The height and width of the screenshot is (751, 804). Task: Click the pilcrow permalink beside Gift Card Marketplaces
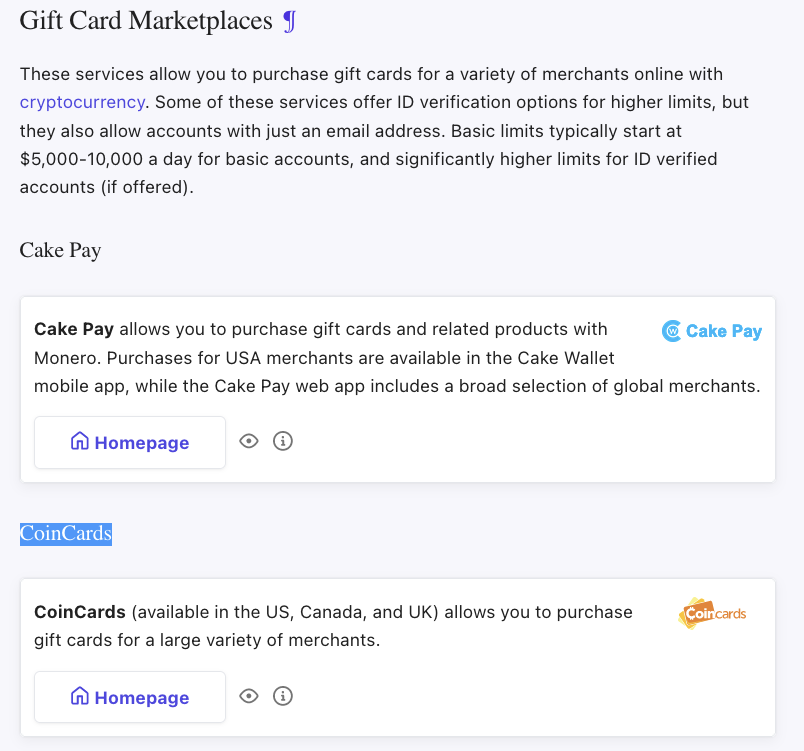pos(290,22)
